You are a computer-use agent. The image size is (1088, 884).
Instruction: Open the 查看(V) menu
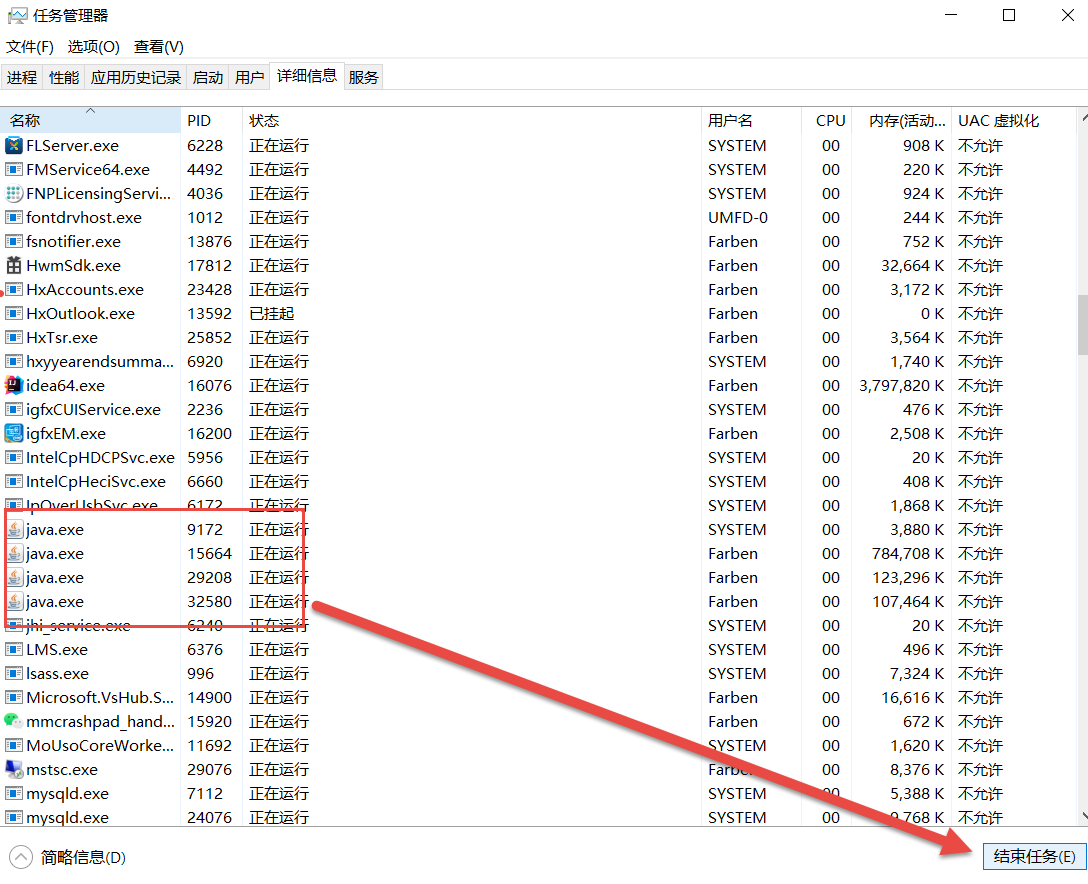coord(159,47)
